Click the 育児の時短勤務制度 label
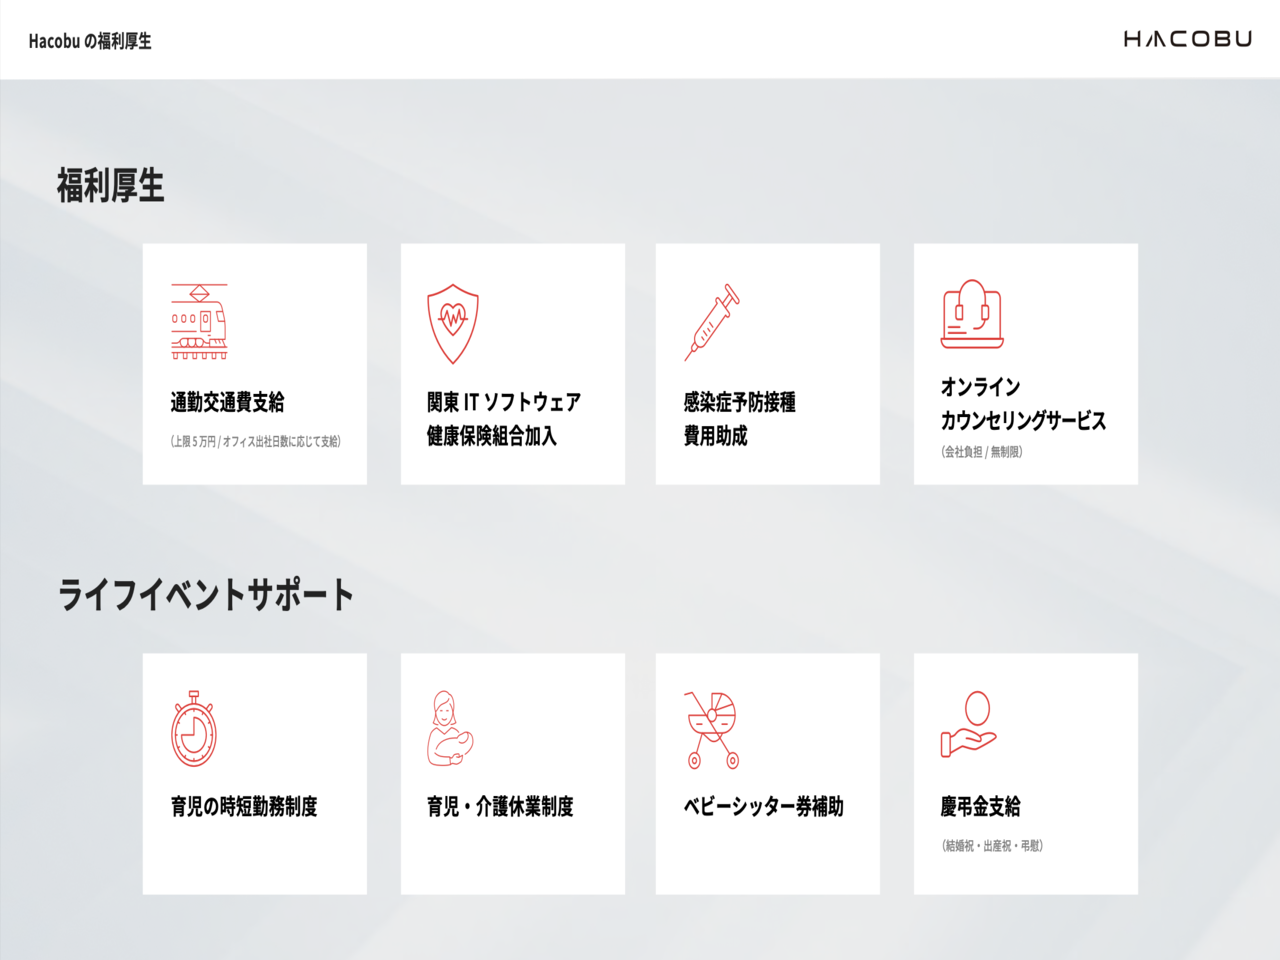The width and height of the screenshot is (1280, 960). tap(244, 806)
